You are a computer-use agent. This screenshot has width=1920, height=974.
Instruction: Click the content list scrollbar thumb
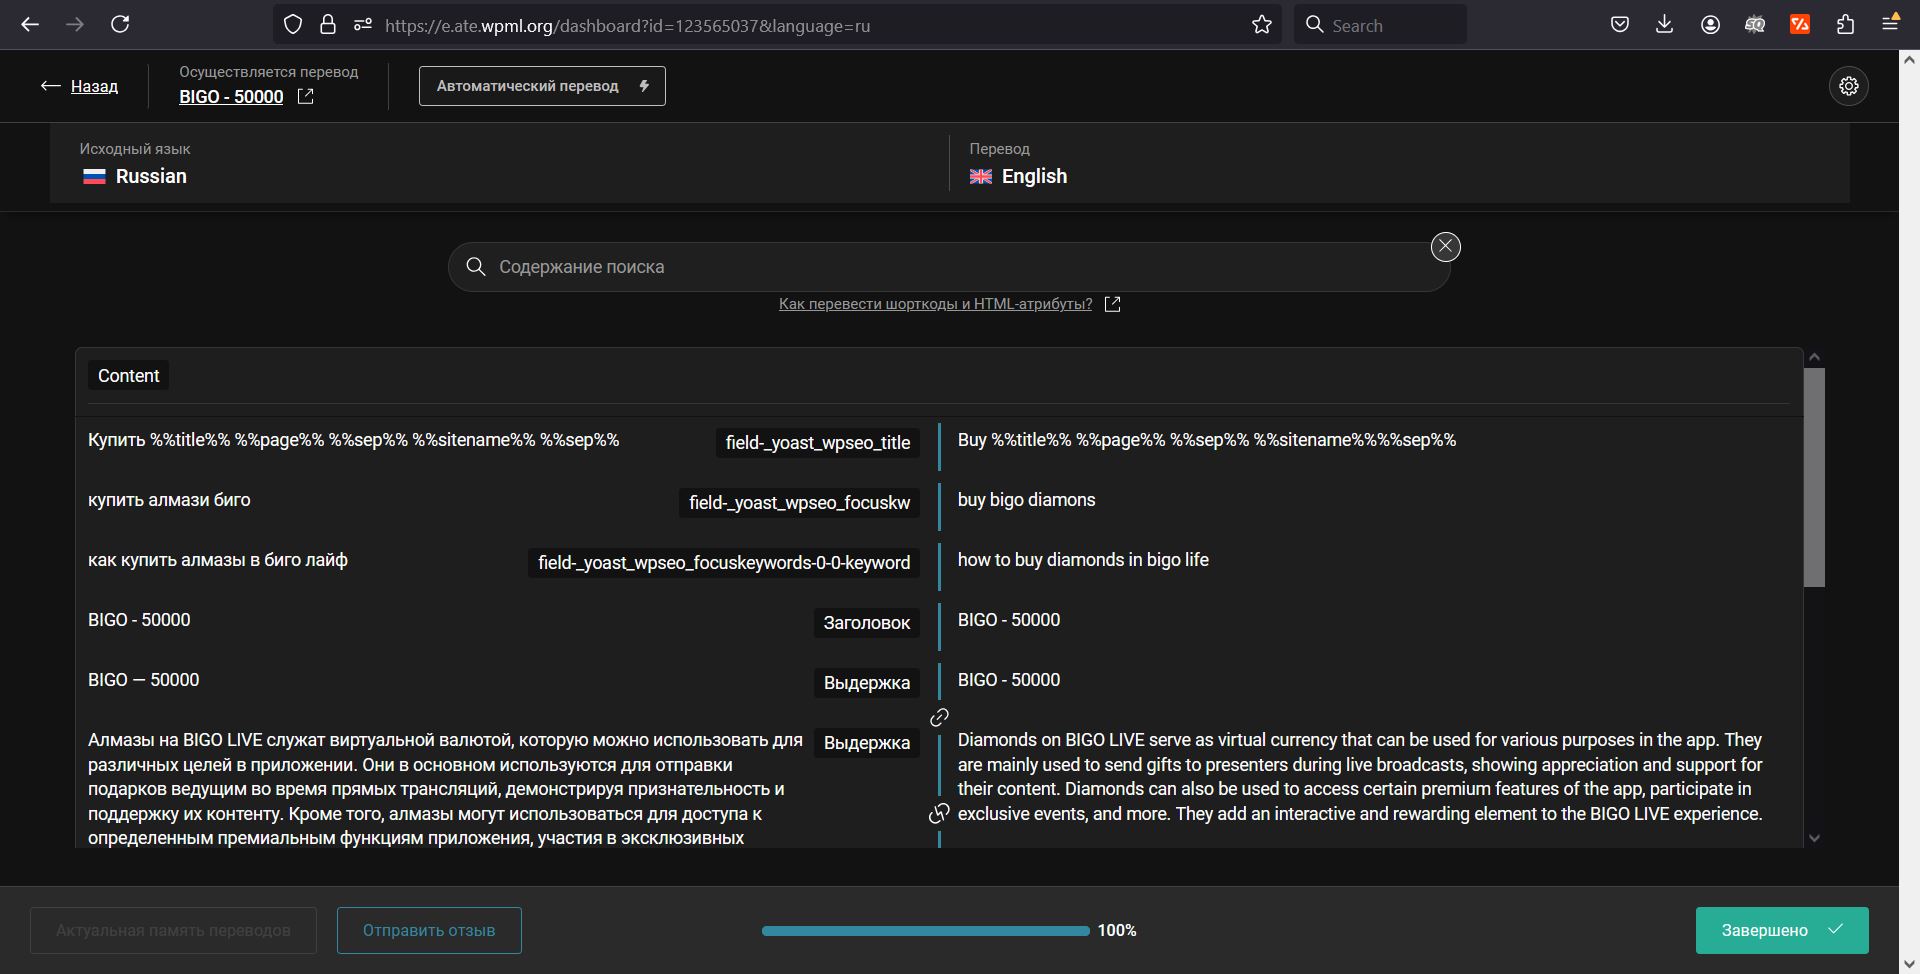(1814, 477)
